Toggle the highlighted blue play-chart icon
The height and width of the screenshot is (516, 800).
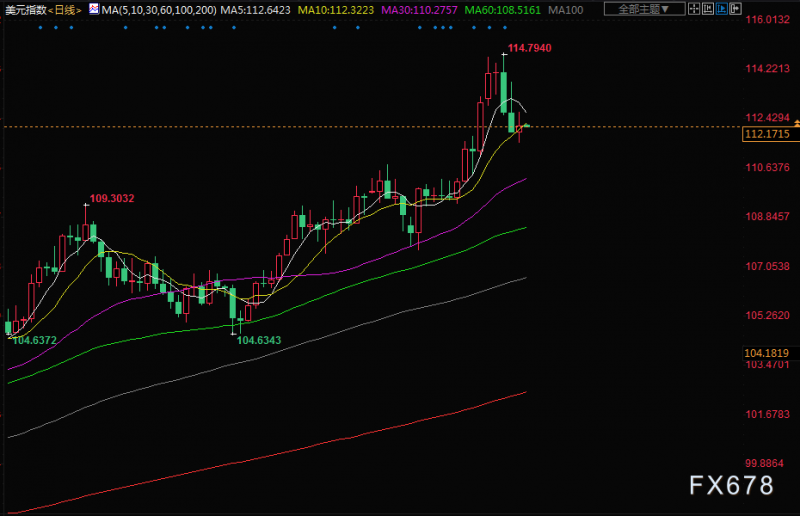(x=721, y=9)
